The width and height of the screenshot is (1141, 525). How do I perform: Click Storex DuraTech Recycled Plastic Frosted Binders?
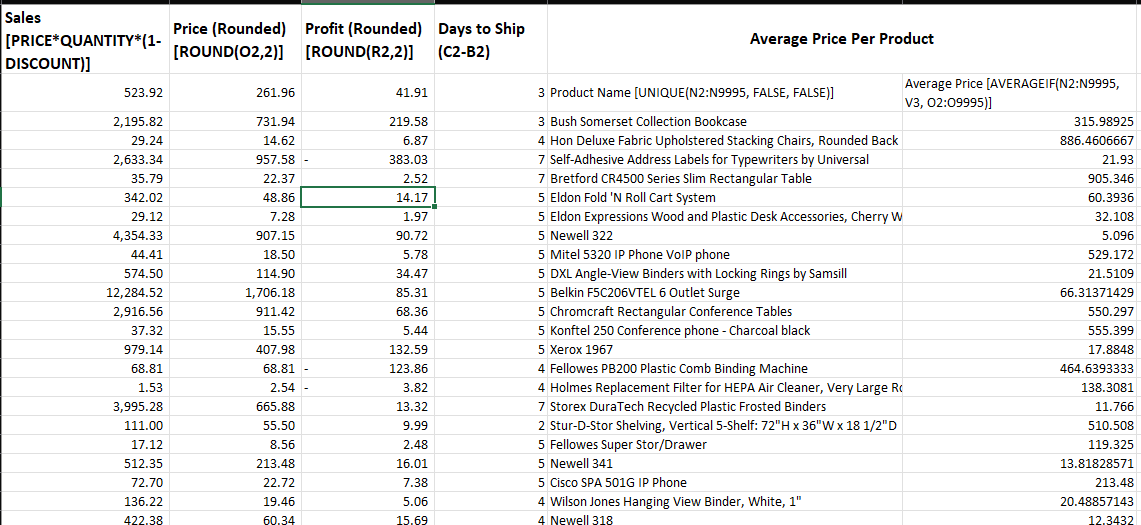click(x=725, y=406)
